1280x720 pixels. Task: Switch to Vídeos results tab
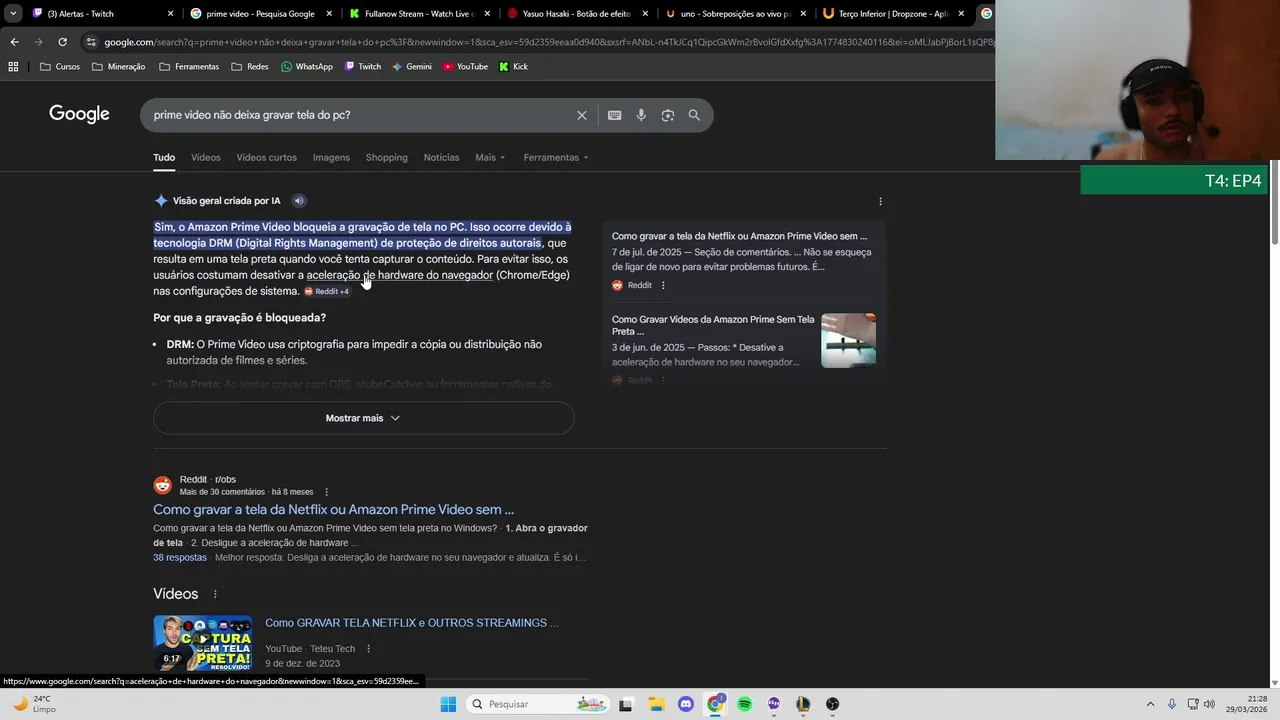(205, 157)
